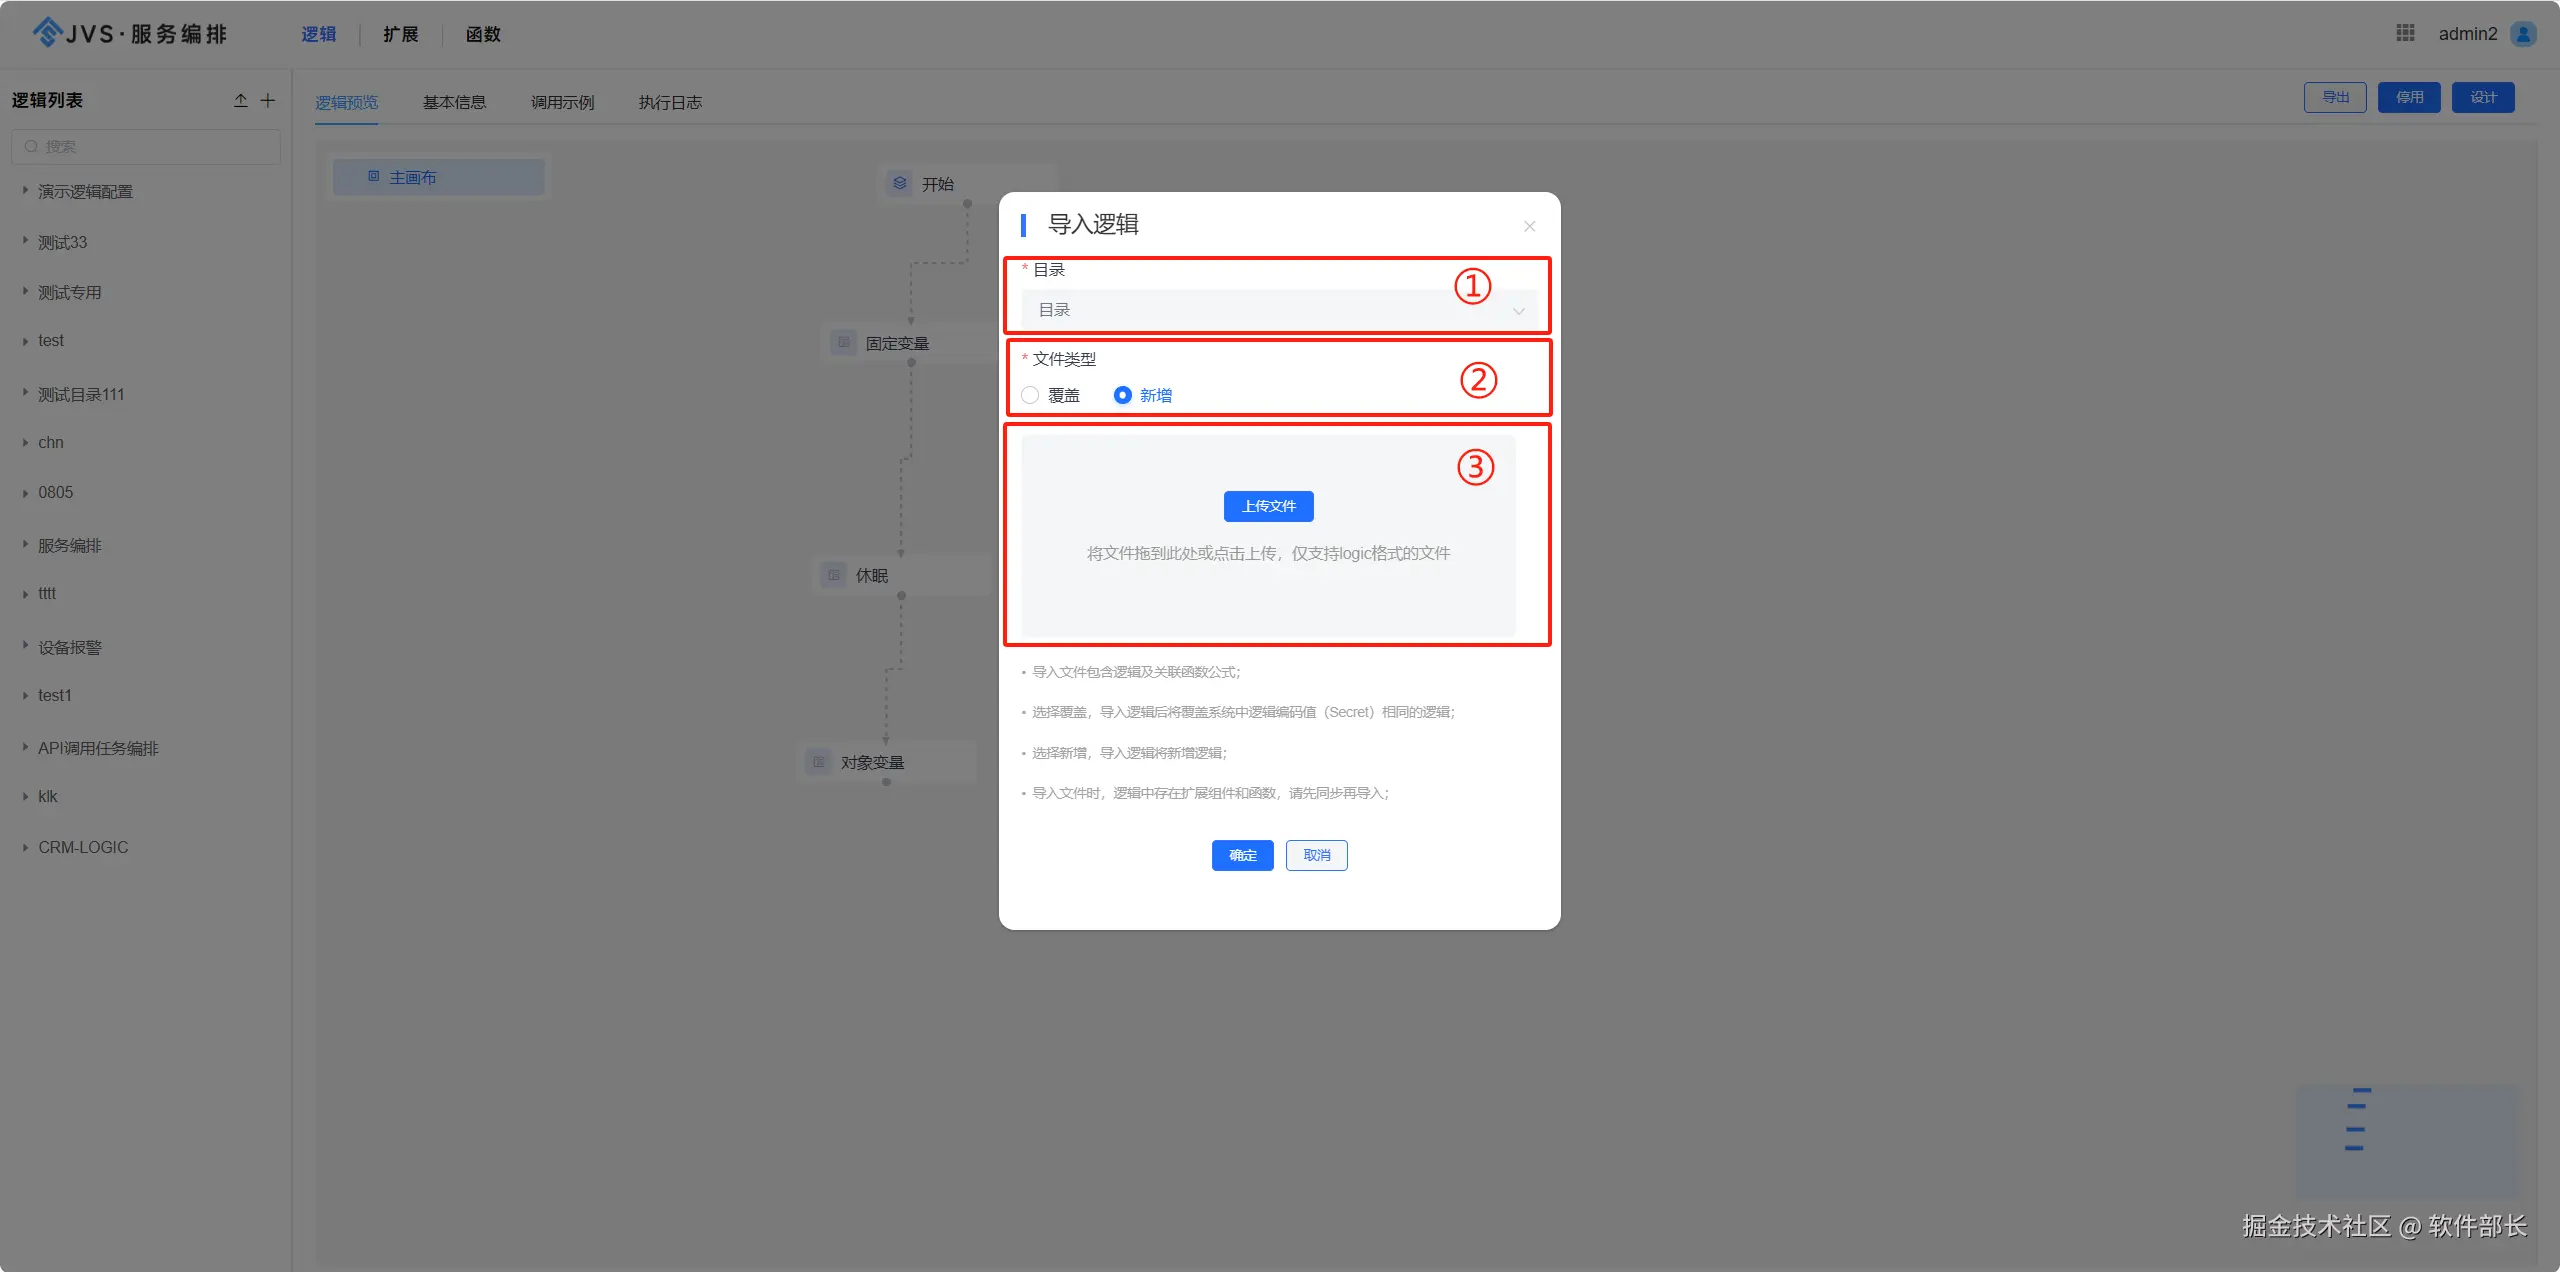Select the 覆盖 radio option
Image resolution: width=2560 pixels, height=1272 pixels.
[x=1030, y=395]
